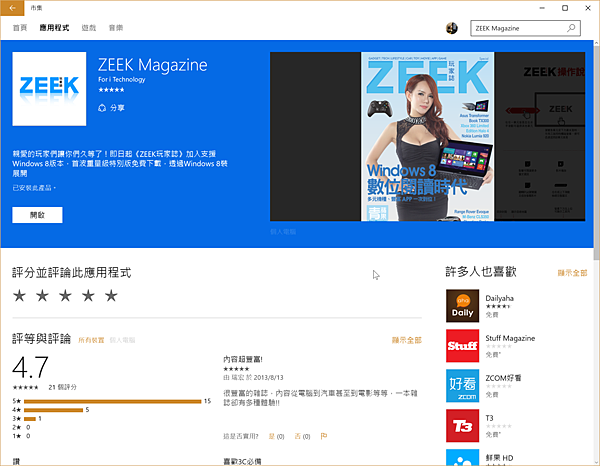Mark review helpful with 是 (0)
This screenshot has height=466, width=600.
point(276,436)
